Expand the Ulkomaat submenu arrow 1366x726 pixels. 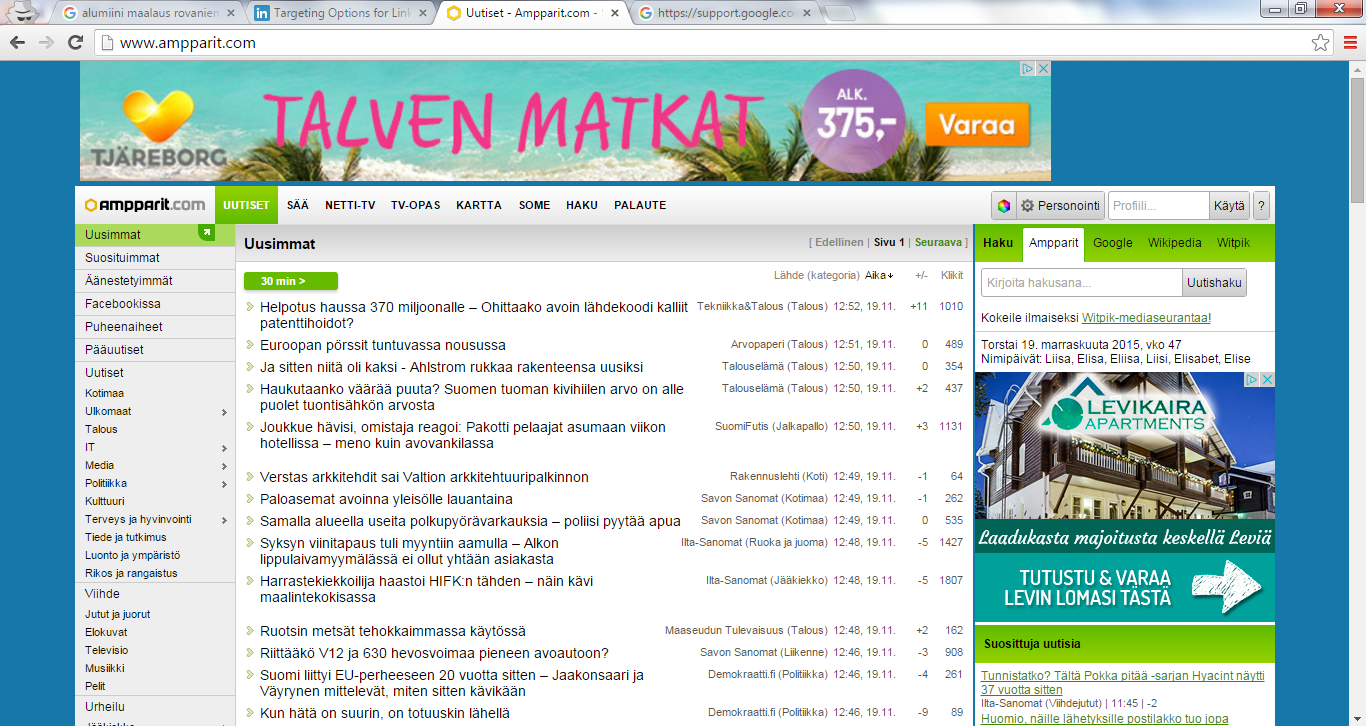tap(224, 411)
